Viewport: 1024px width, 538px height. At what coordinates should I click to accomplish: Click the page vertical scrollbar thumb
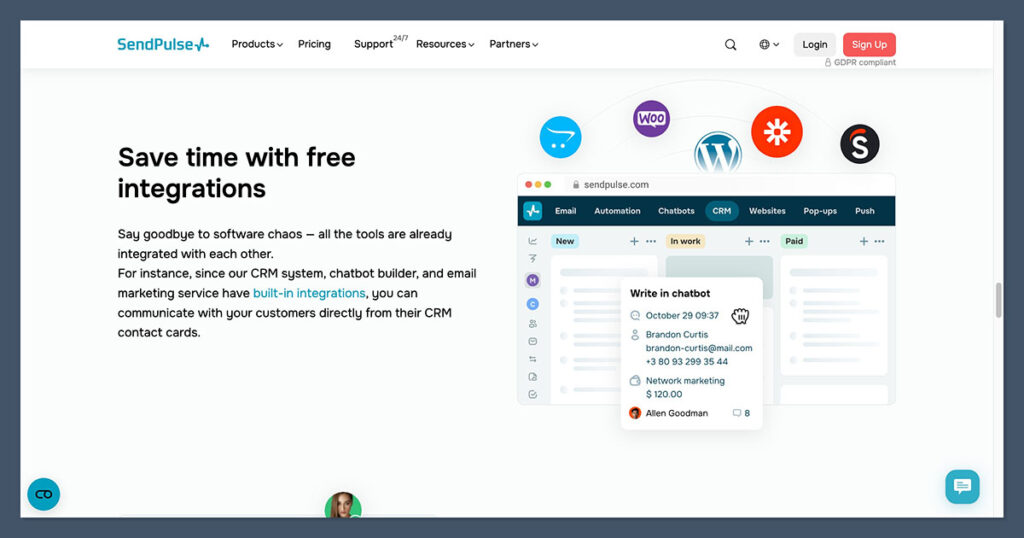point(998,300)
